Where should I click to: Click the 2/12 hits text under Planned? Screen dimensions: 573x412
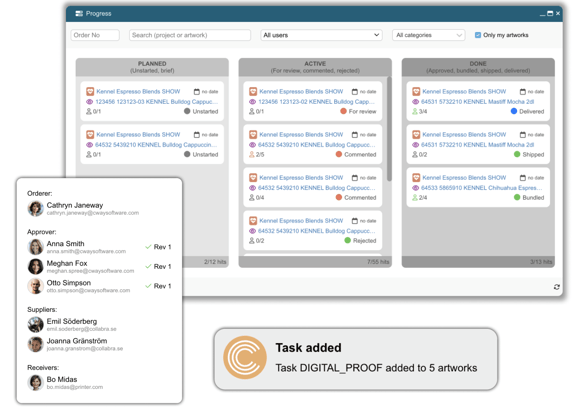click(x=215, y=262)
